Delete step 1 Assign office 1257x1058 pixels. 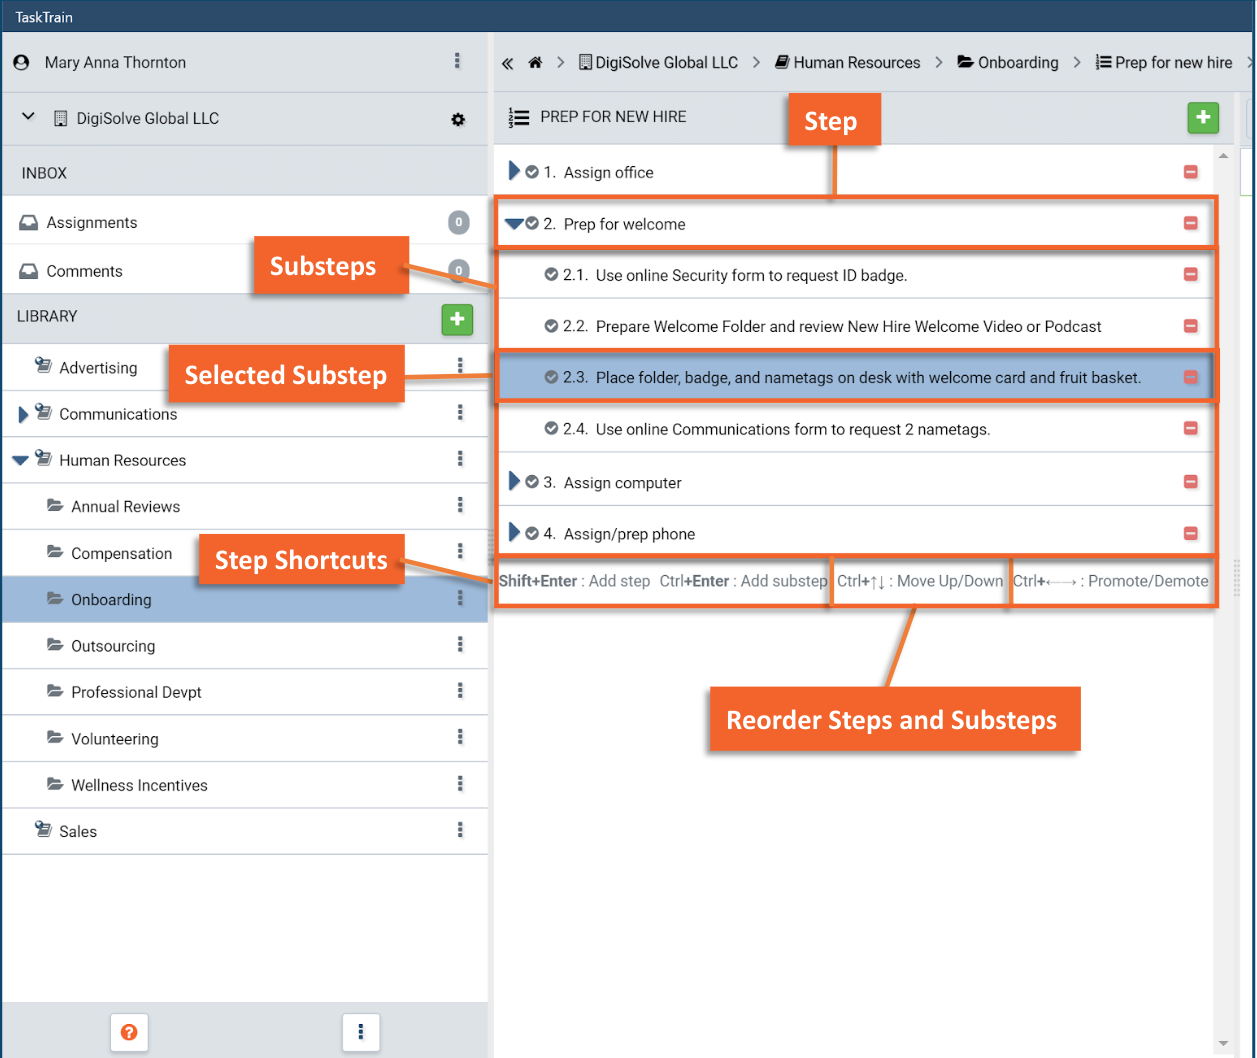click(1190, 172)
